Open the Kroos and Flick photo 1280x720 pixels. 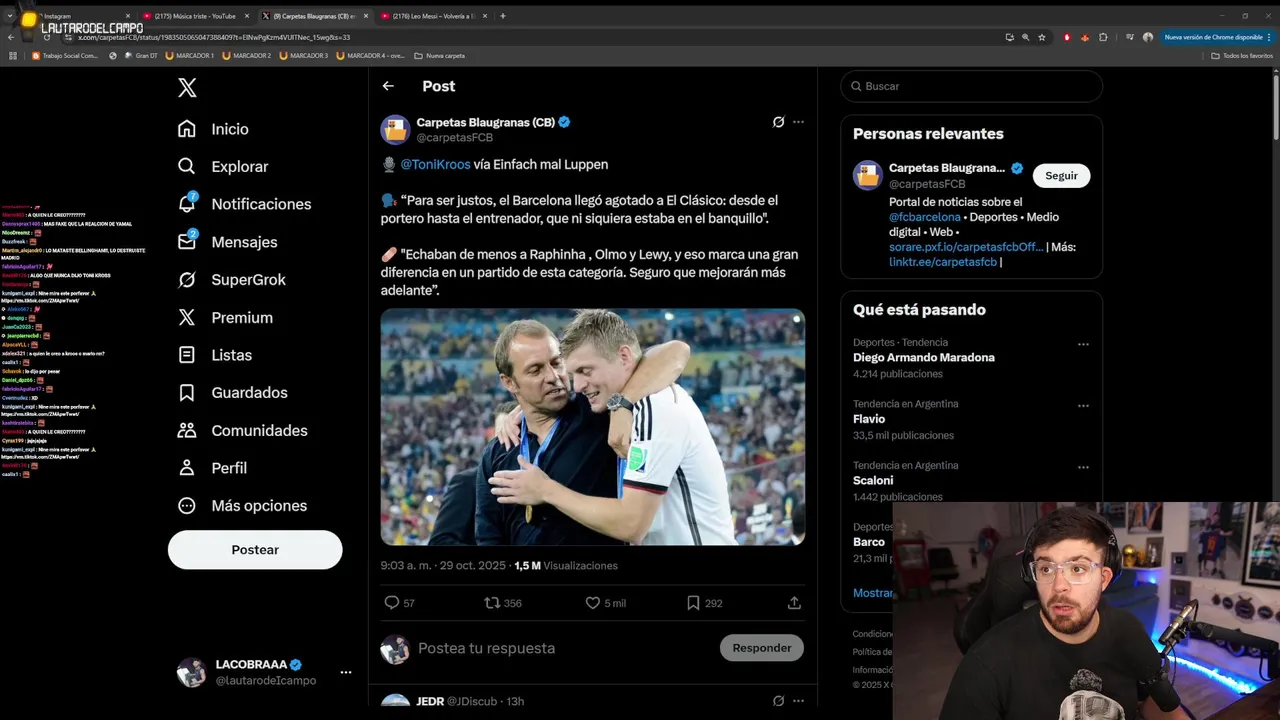(x=593, y=427)
